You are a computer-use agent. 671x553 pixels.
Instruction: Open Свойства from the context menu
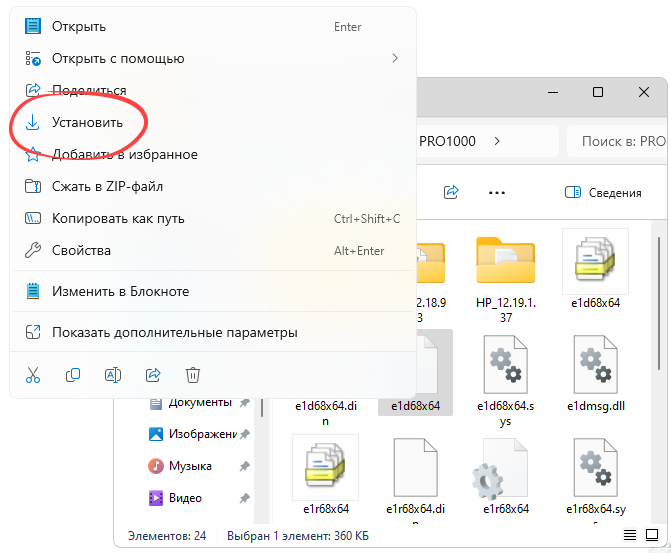213,250
